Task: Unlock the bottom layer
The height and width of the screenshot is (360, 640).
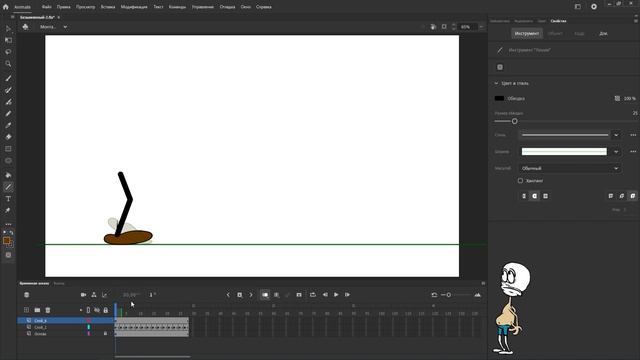Action: [x=105, y=333]
